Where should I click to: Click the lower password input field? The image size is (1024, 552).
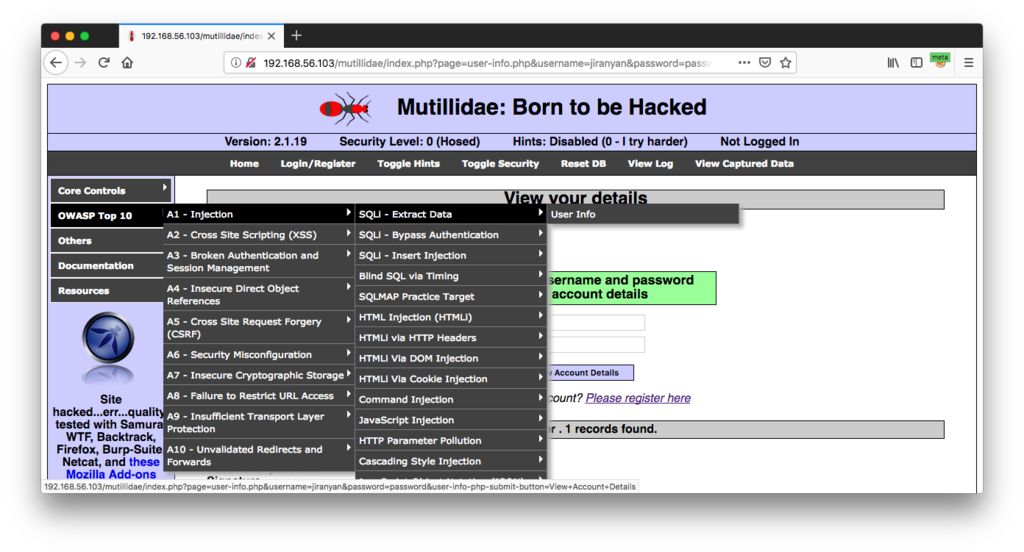point(596,344)
